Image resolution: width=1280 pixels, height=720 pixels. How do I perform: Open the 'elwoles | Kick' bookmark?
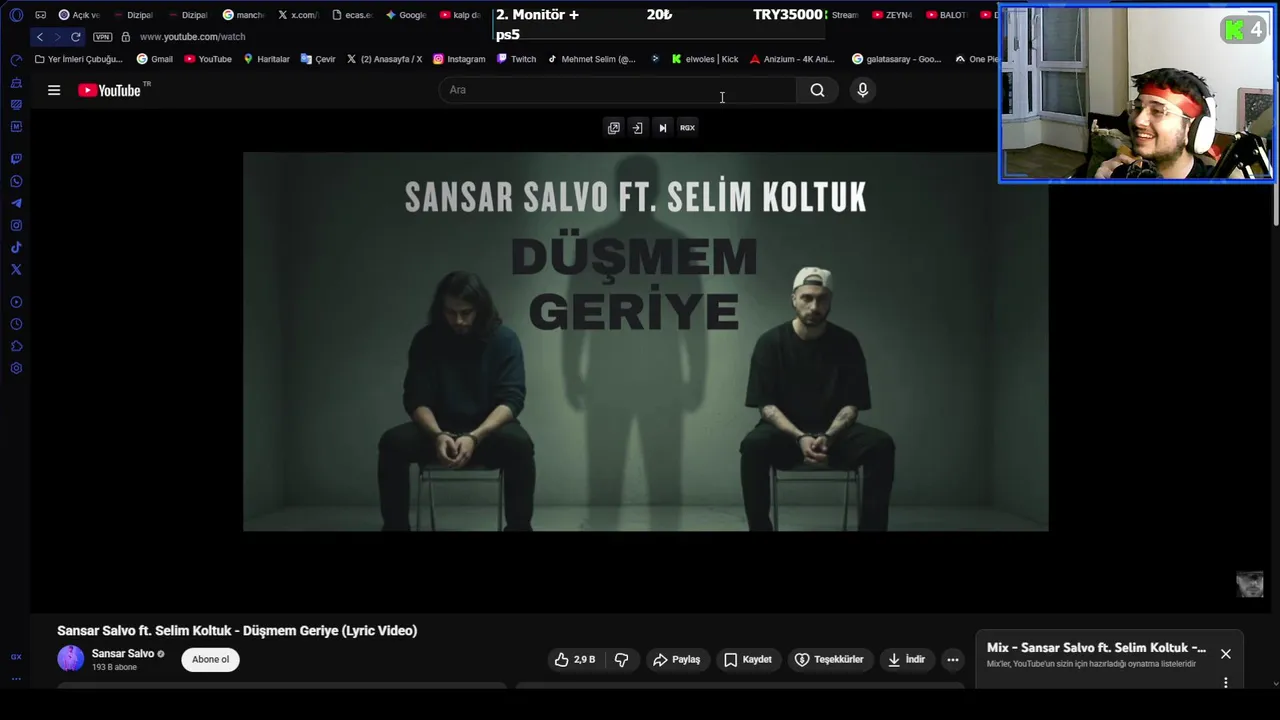tap(705, 59)
